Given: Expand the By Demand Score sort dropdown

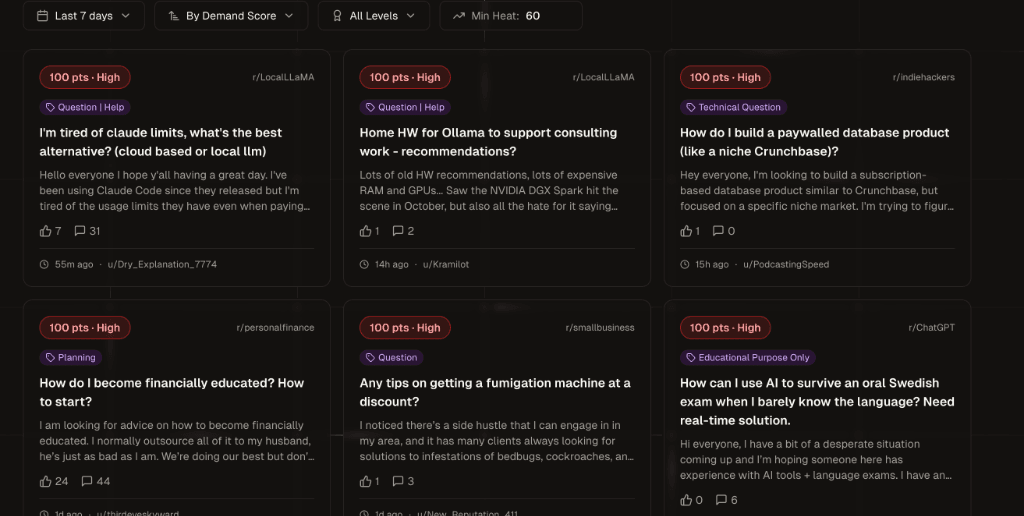Looking at the screenshot, I should click(x=231, y=16).
